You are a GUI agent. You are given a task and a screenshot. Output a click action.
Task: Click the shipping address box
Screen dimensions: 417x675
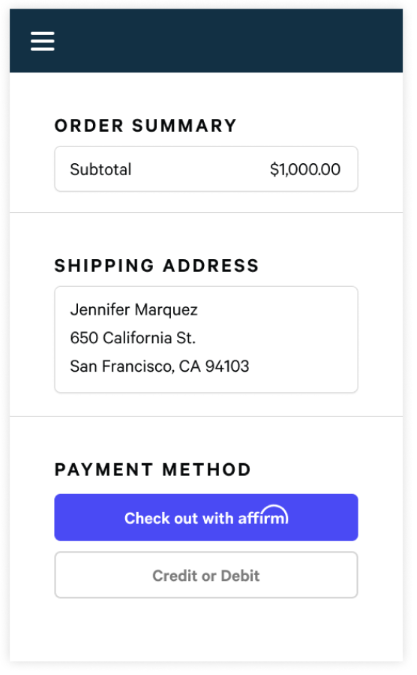[206, 339]
